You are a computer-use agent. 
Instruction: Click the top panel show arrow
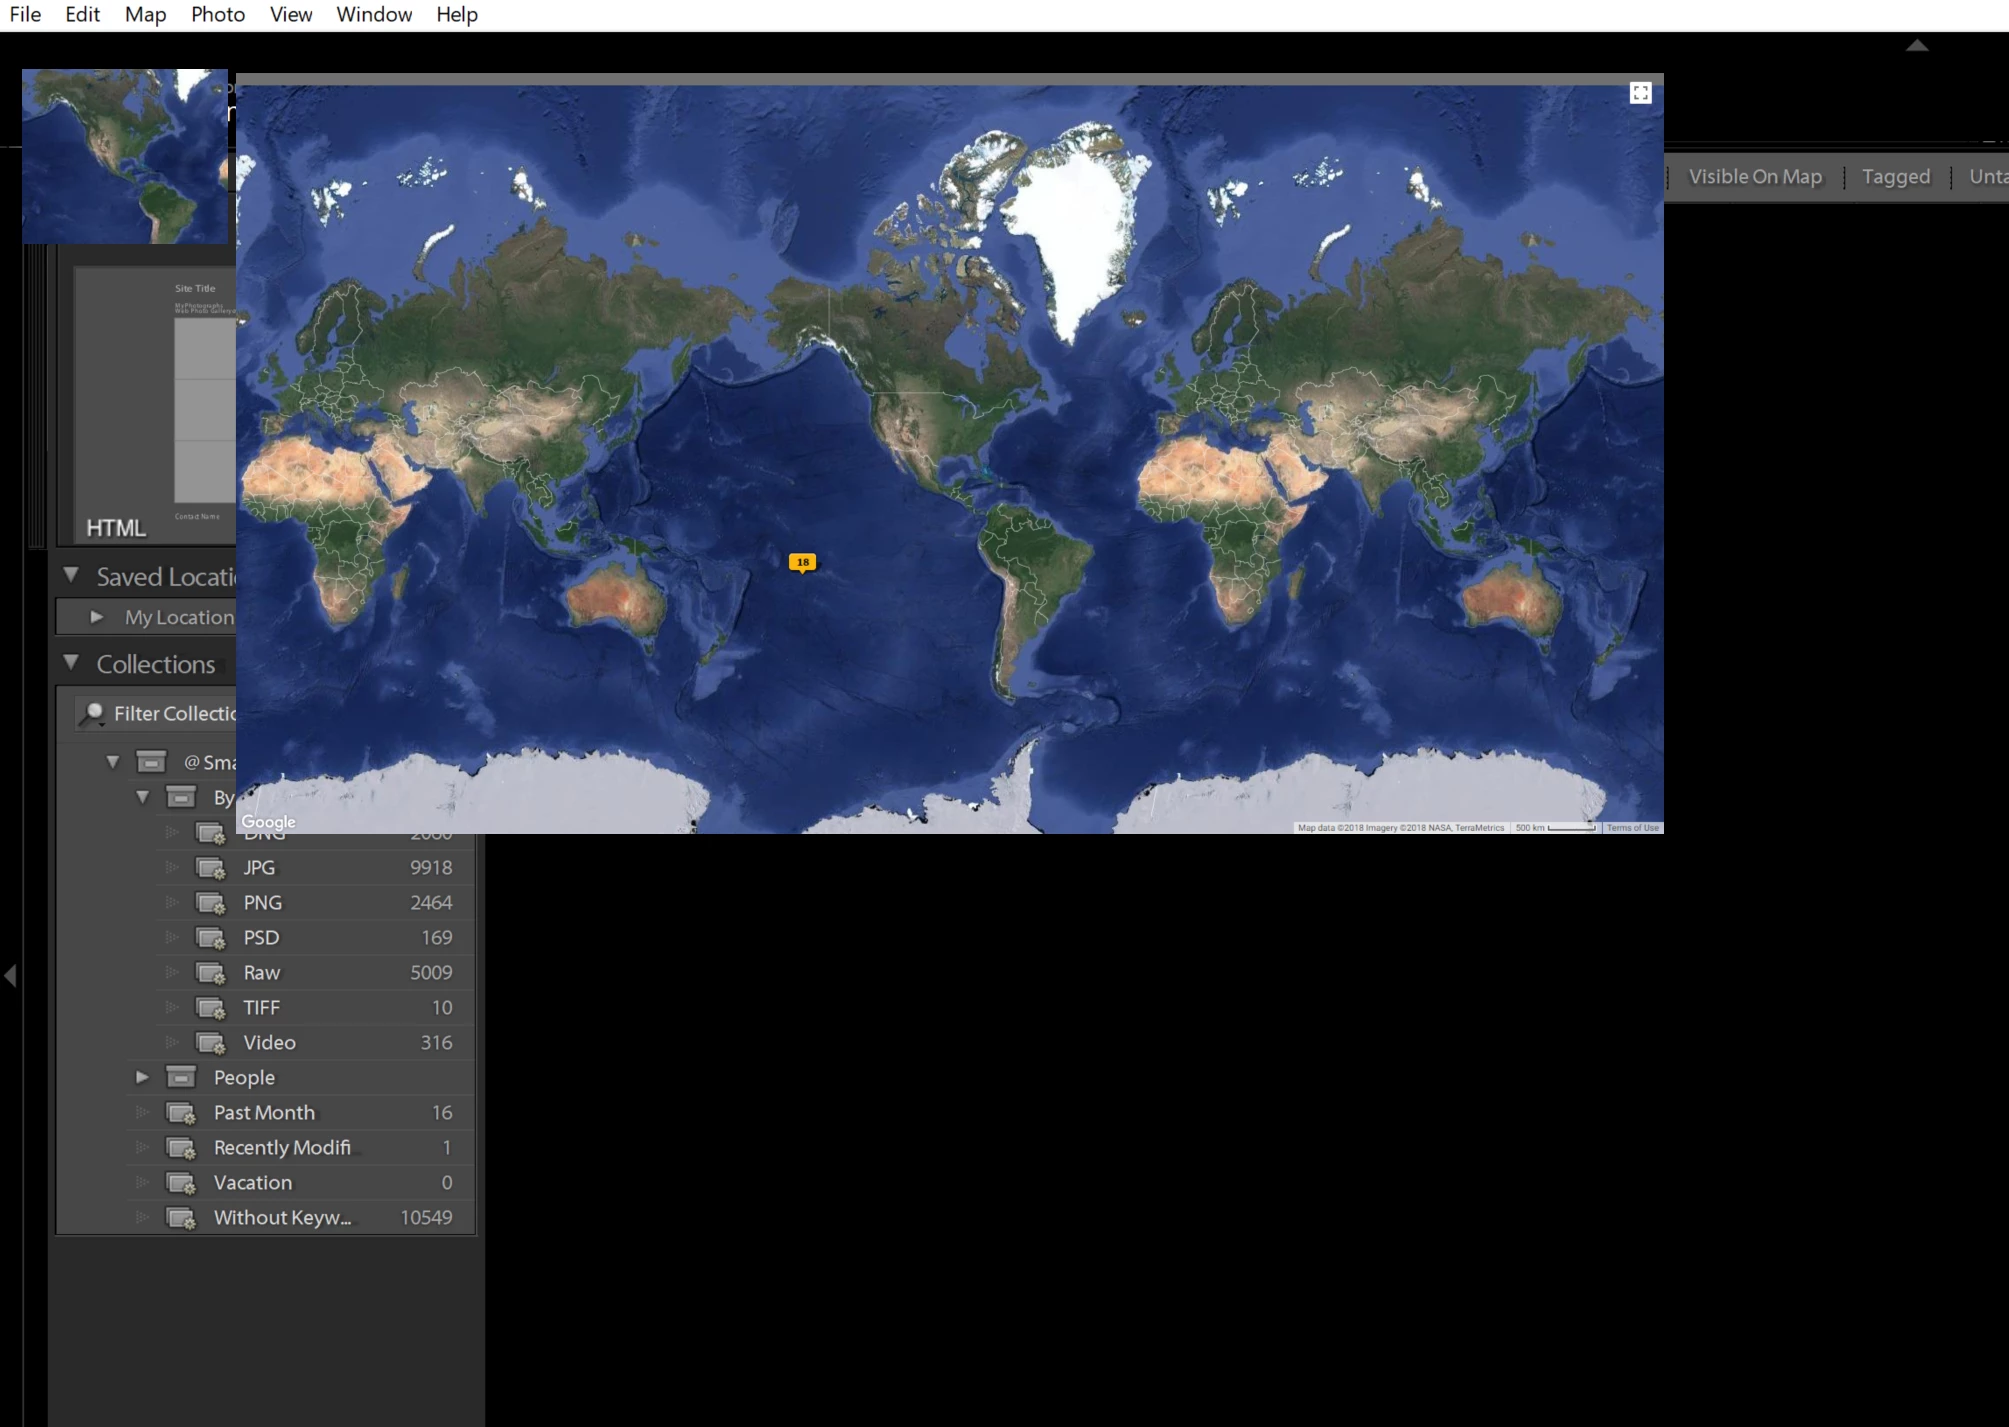[x=1916, y=45]
